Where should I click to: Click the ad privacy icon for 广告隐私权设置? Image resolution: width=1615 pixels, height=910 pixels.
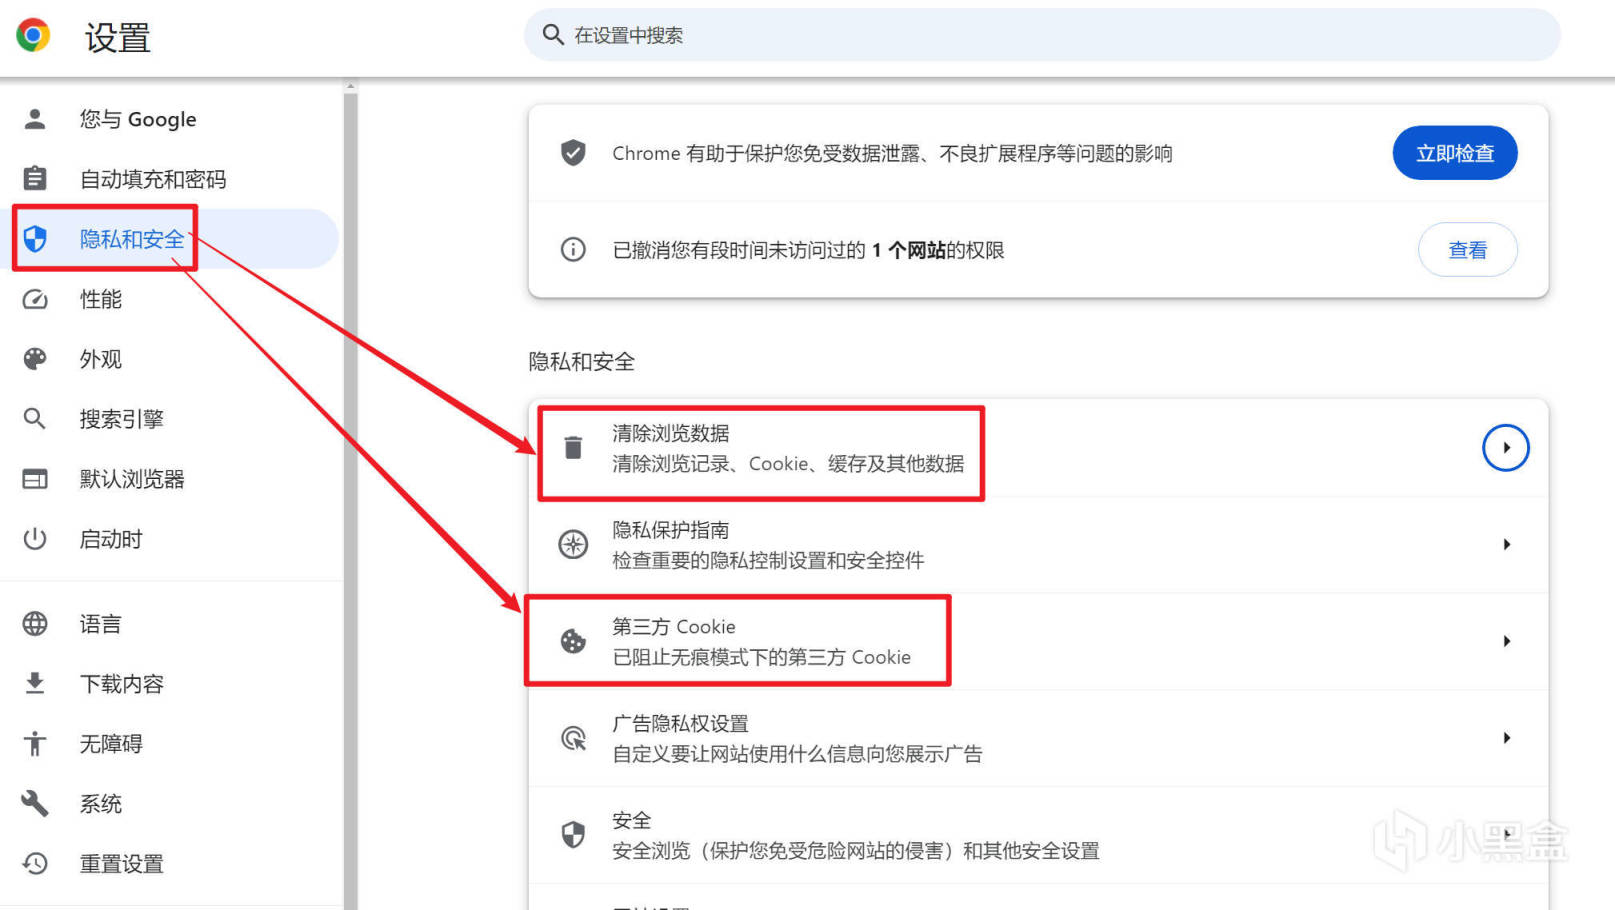(x=573, y=738)
